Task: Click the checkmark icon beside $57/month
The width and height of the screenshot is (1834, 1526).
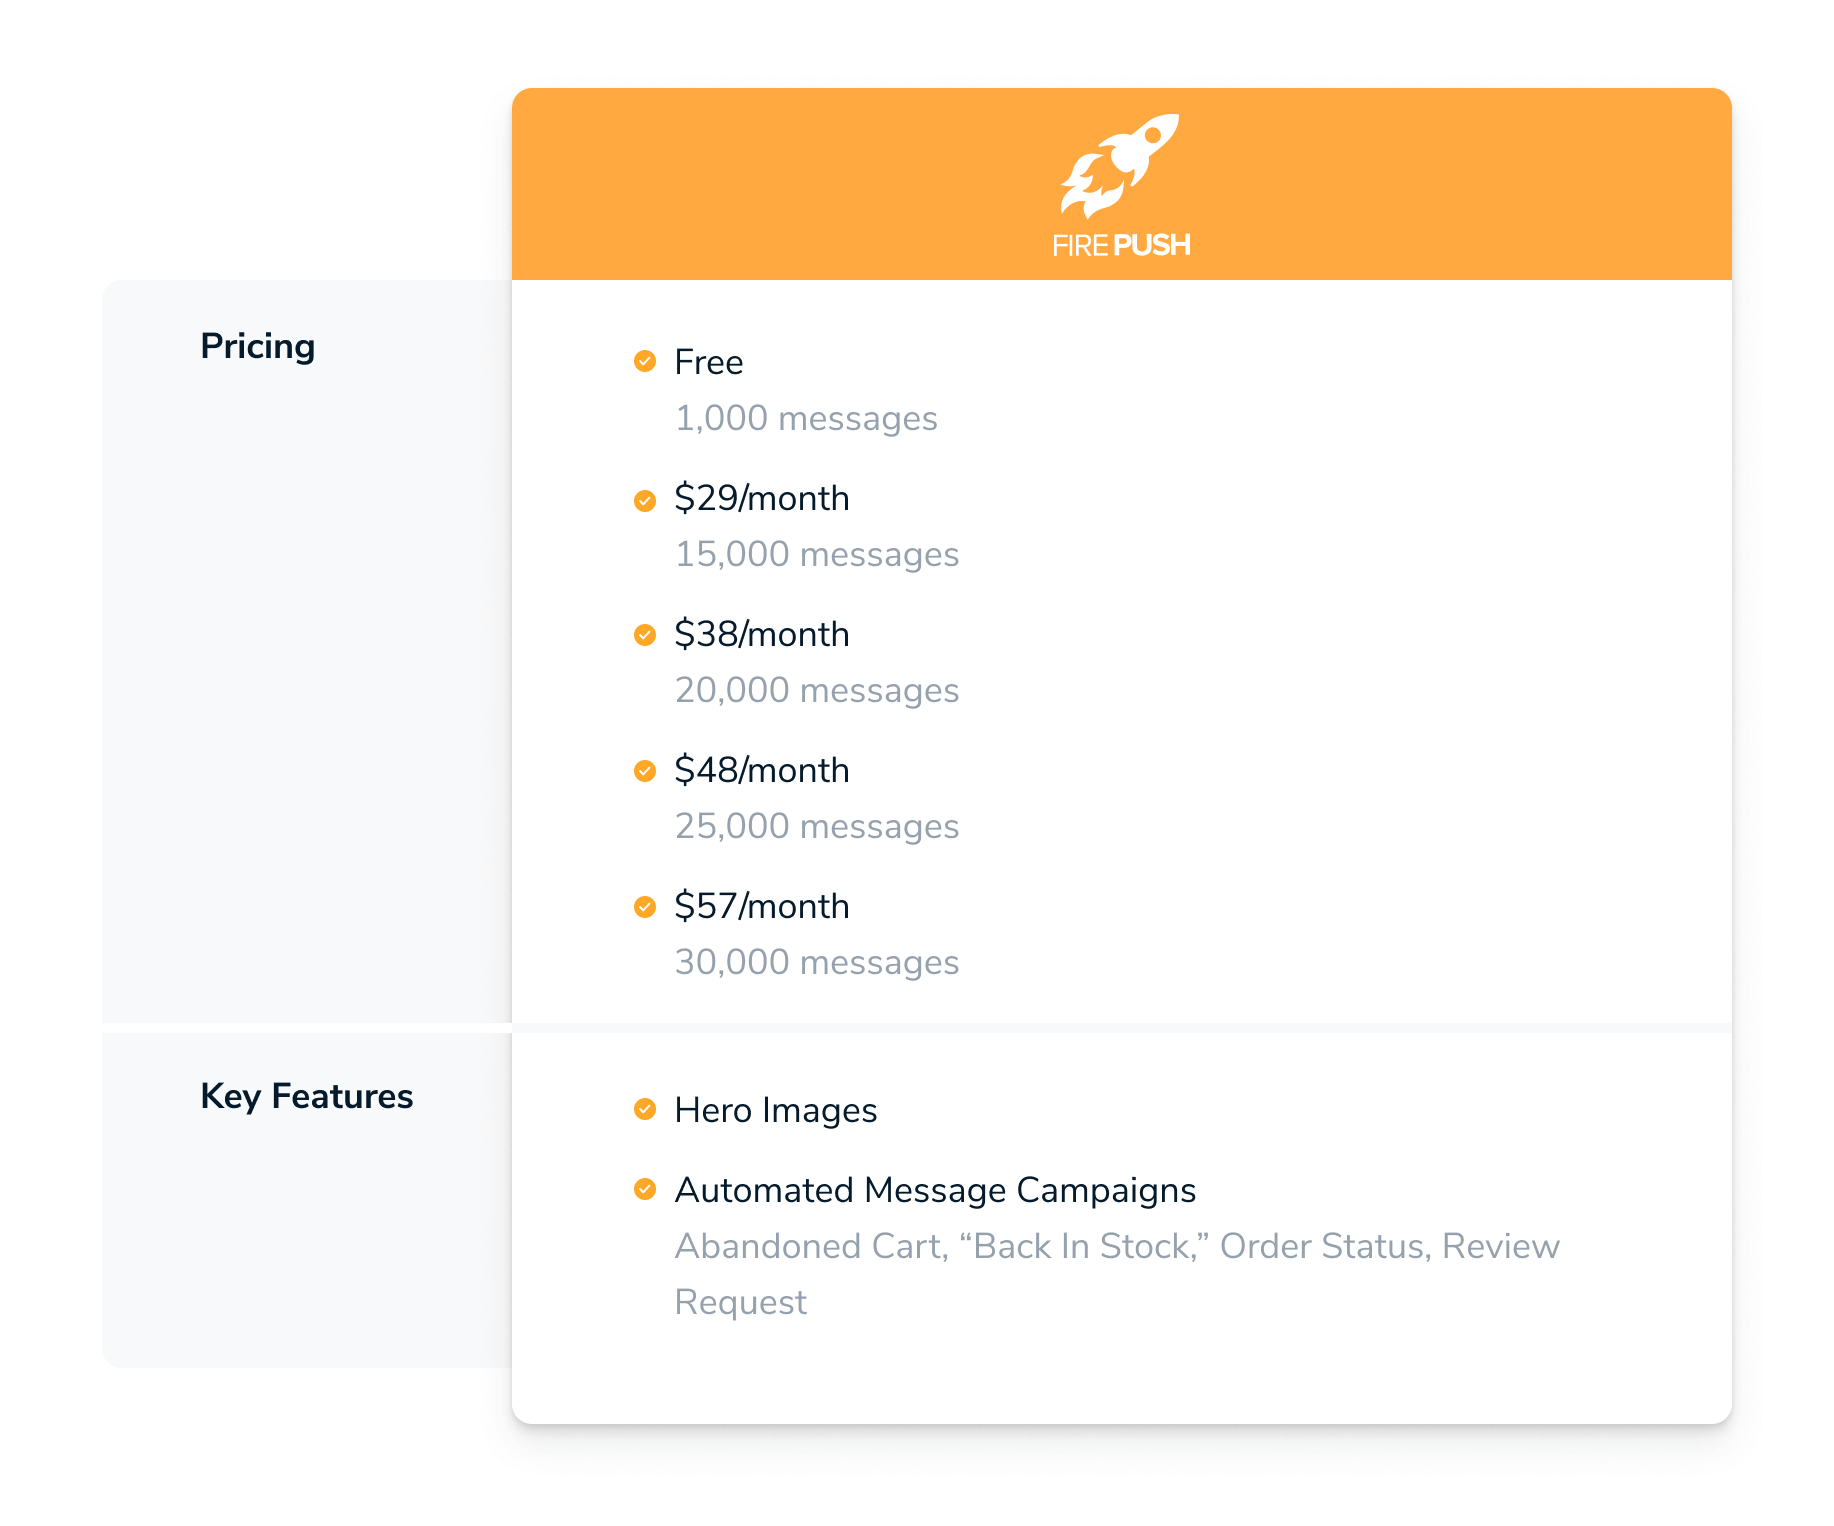Action: (x=645, y=907)
